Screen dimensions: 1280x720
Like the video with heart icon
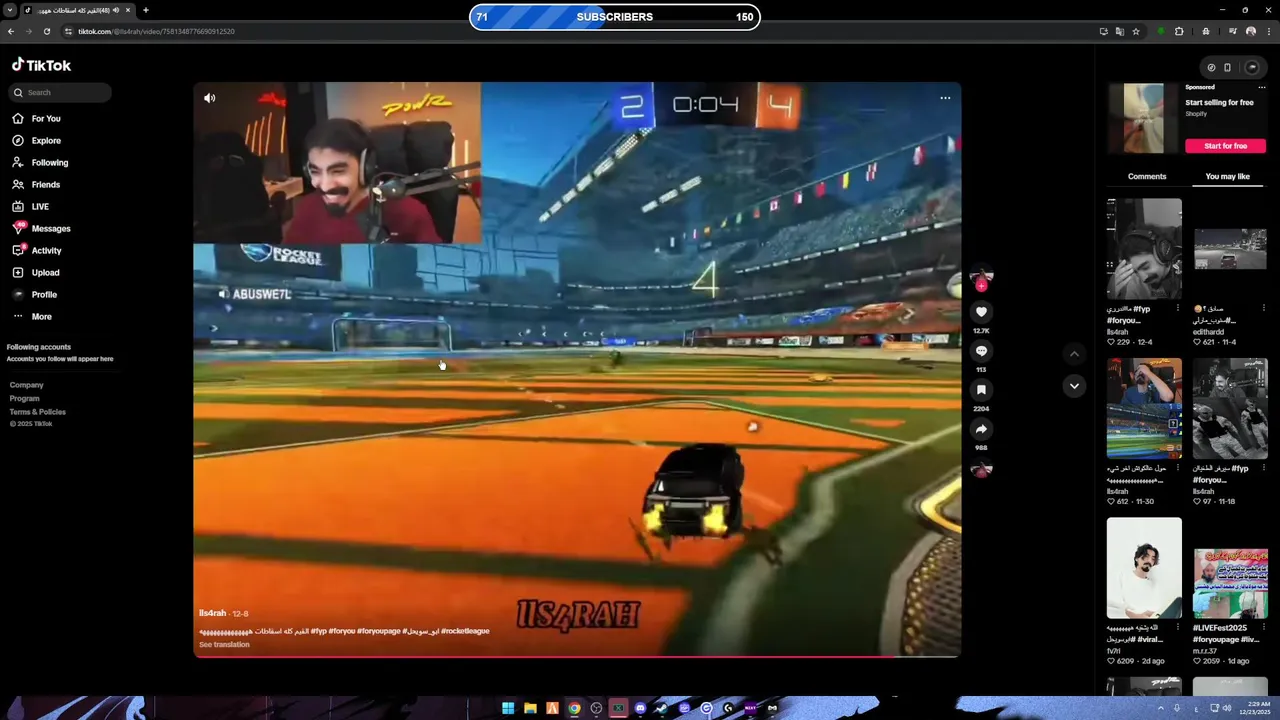[981, 312]
